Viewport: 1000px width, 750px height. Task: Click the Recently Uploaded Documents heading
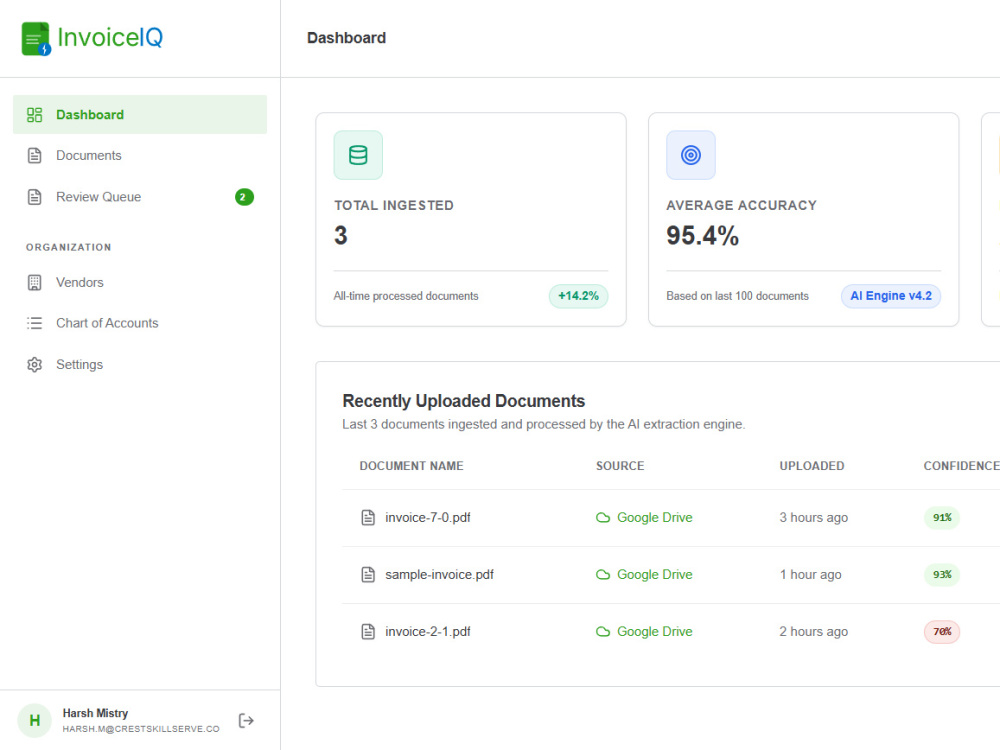464,401
